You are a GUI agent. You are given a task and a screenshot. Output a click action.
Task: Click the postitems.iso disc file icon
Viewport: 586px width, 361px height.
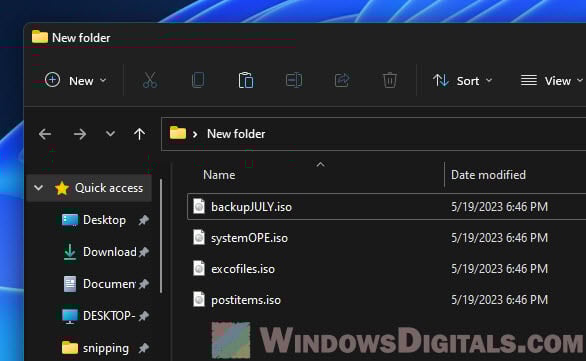coord(199,299)
